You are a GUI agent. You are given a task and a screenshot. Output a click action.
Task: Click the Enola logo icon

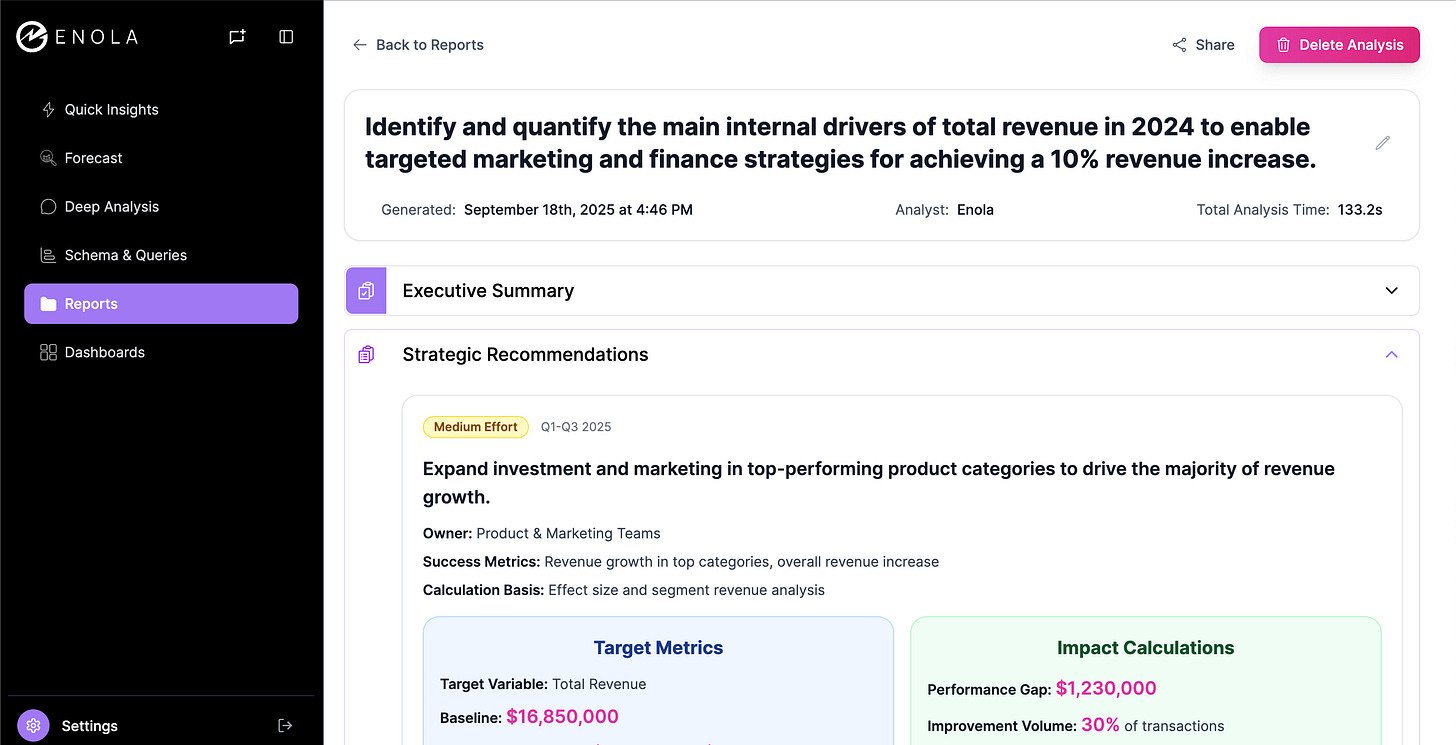(32, 37)
